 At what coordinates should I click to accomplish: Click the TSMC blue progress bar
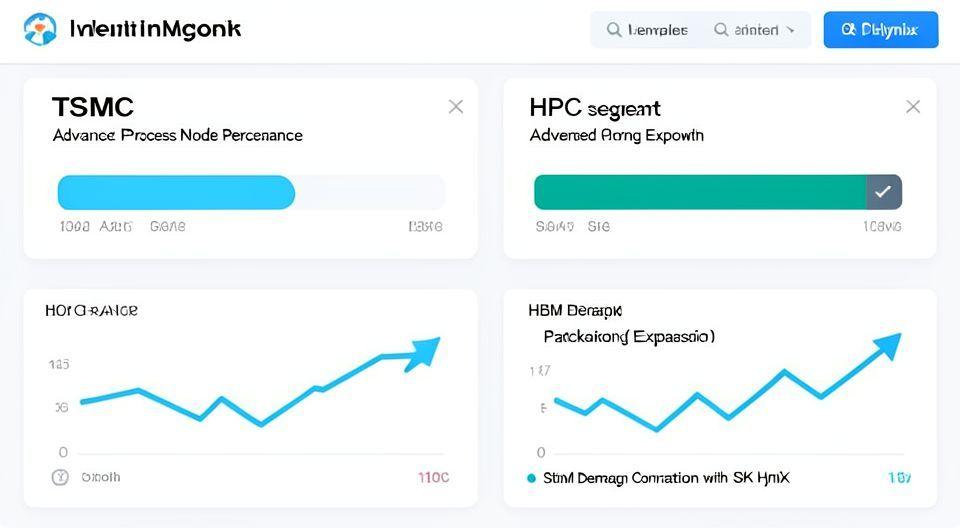(176, 192)
